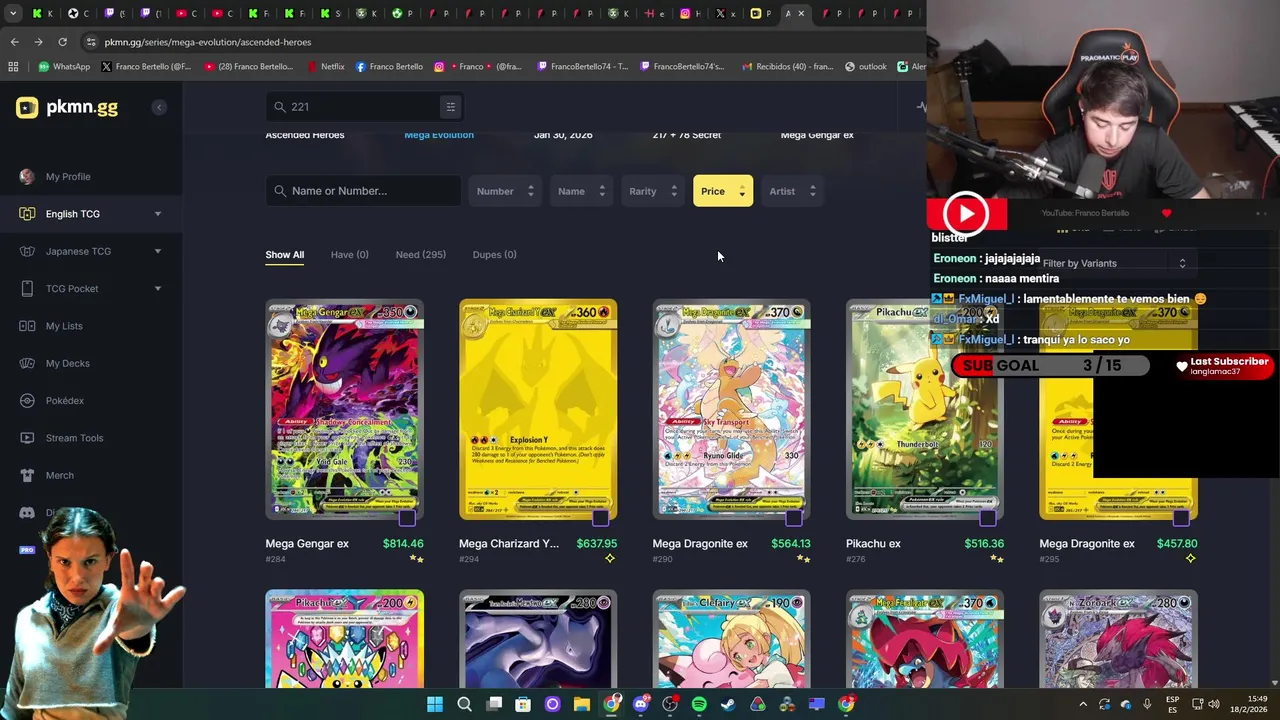1280x720 pixels.
Task: Open the Netflix bookmark
Action: coord(325,67)
